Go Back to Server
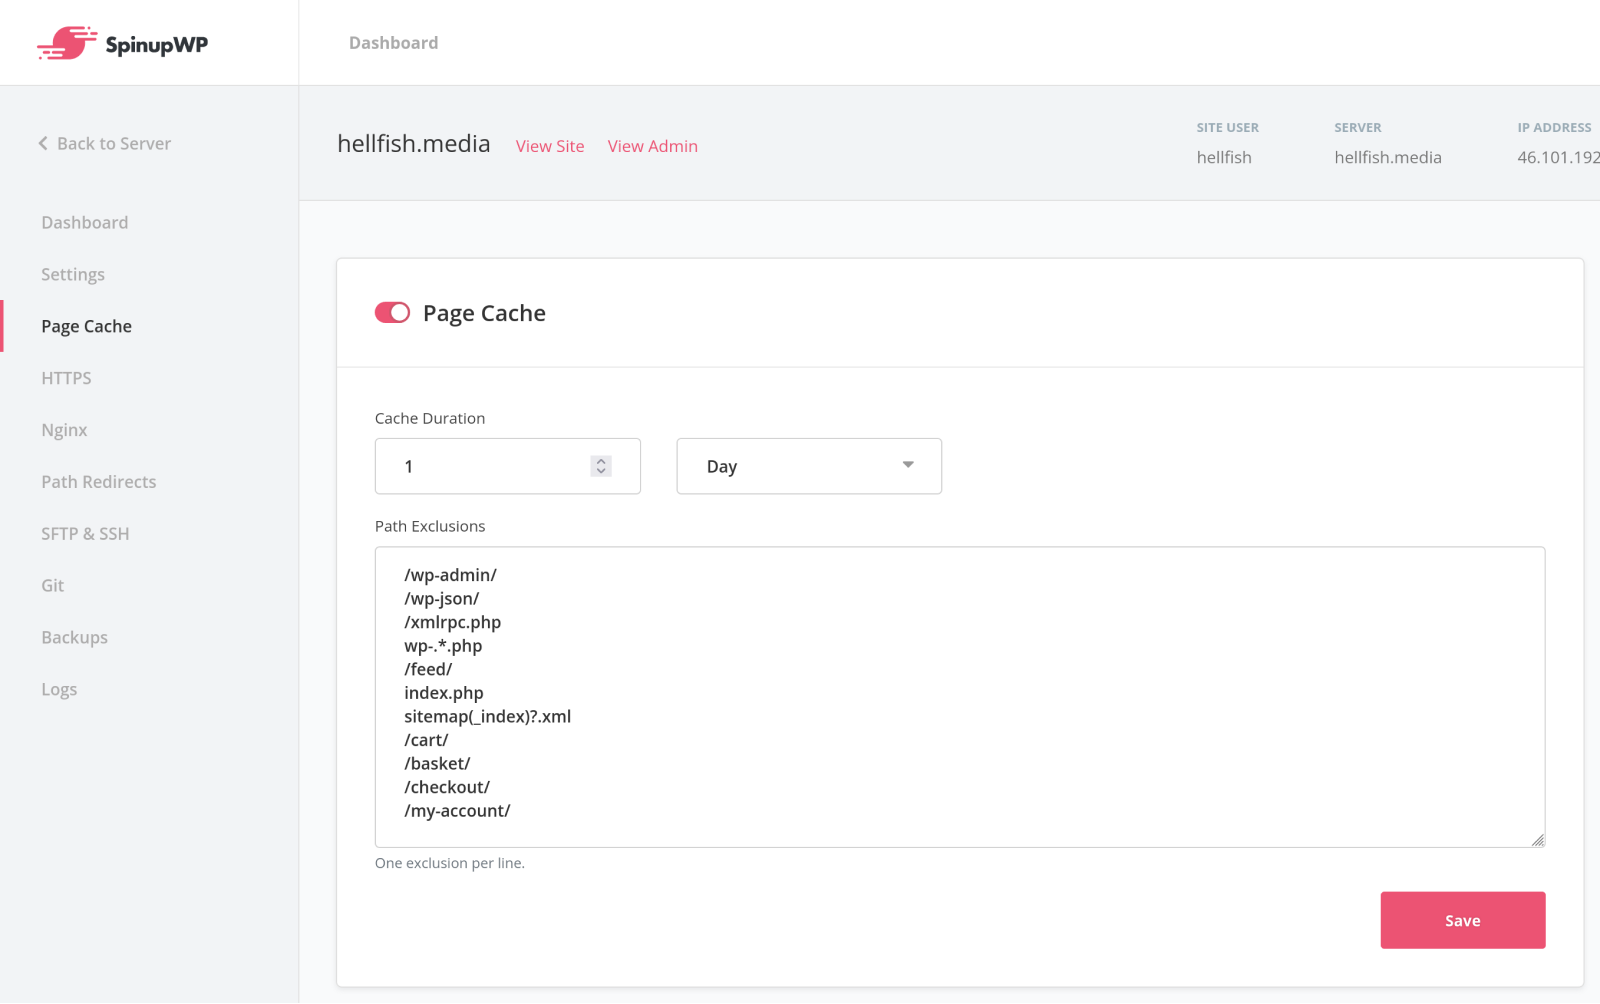The width and height of the screenshot is (1600, 1004). (105, 143)
